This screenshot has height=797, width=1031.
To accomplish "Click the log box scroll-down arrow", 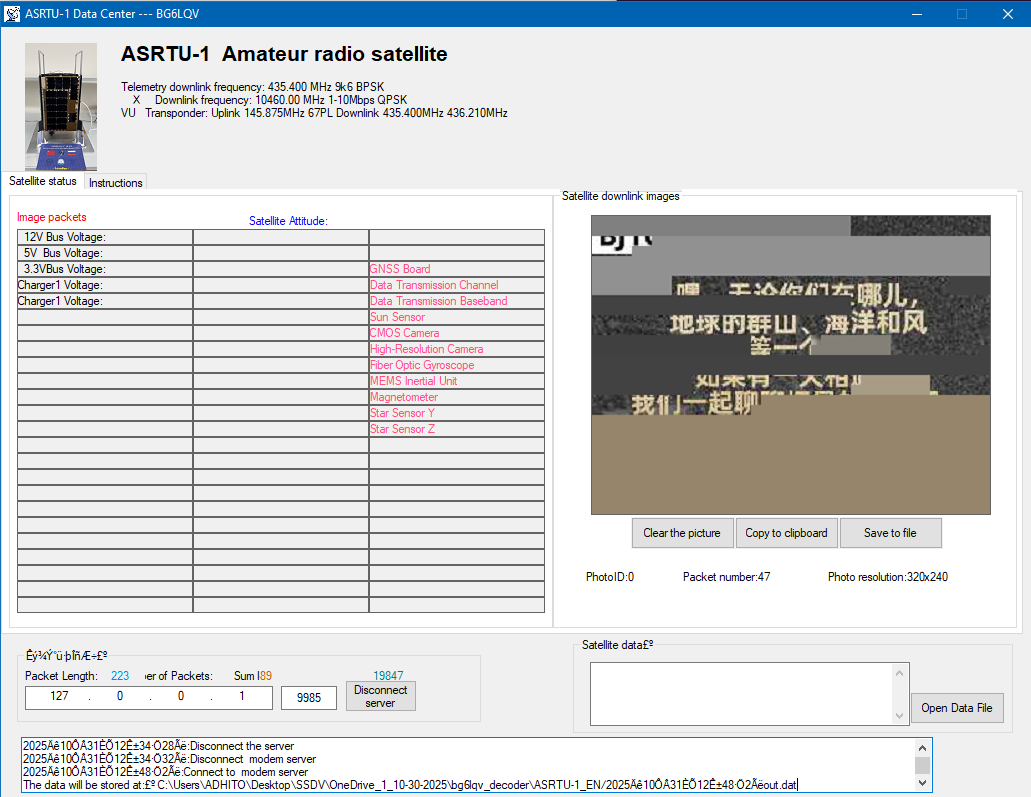I will pos(923,781).
